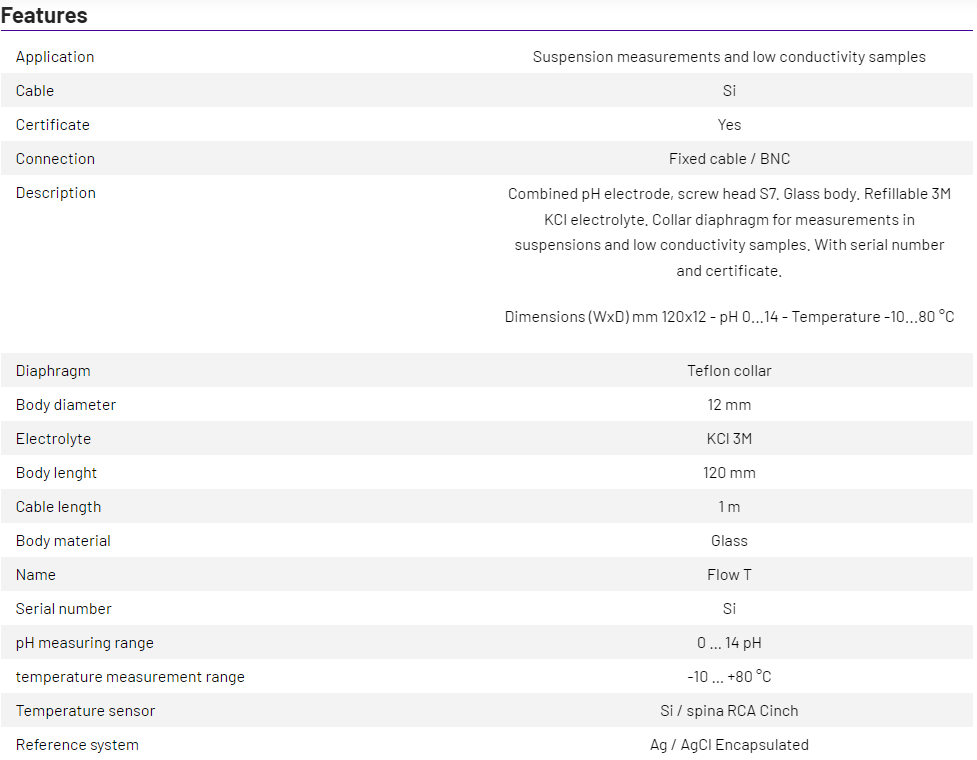Click the '120 mm' body length value
The image size is (977, 760).
[x=729, y=473]
